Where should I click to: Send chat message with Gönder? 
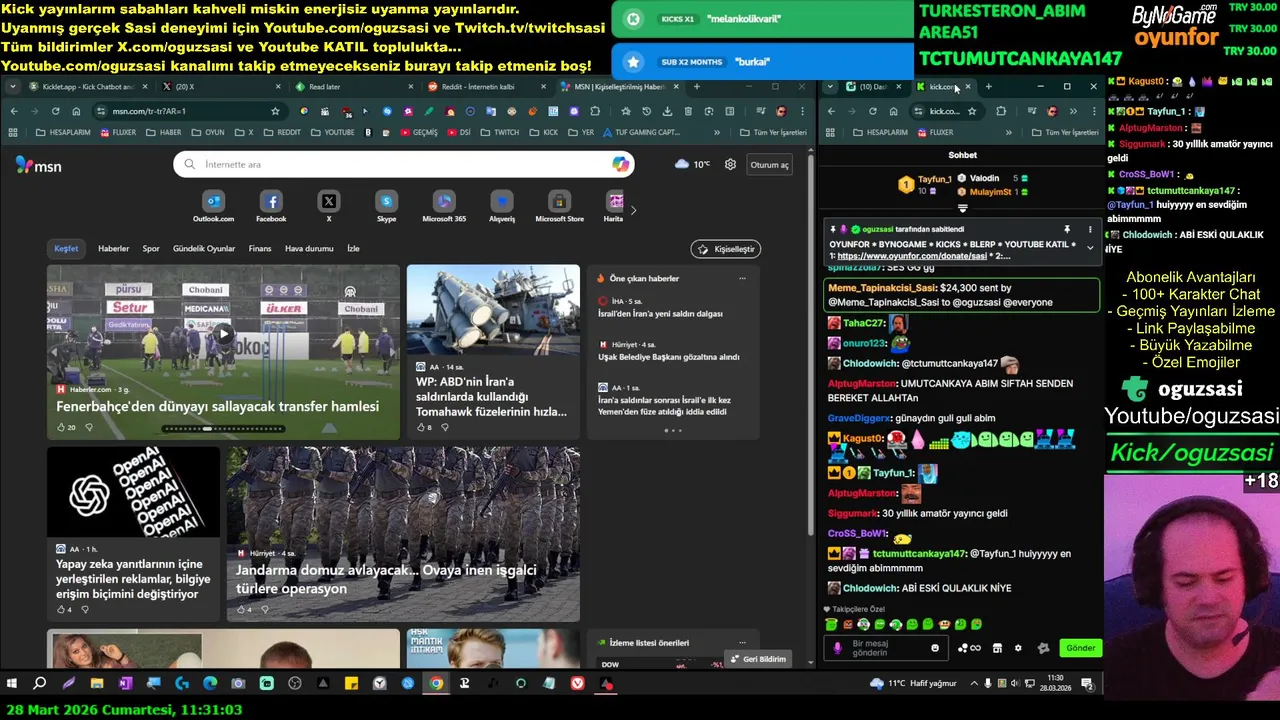[1080, 648]
